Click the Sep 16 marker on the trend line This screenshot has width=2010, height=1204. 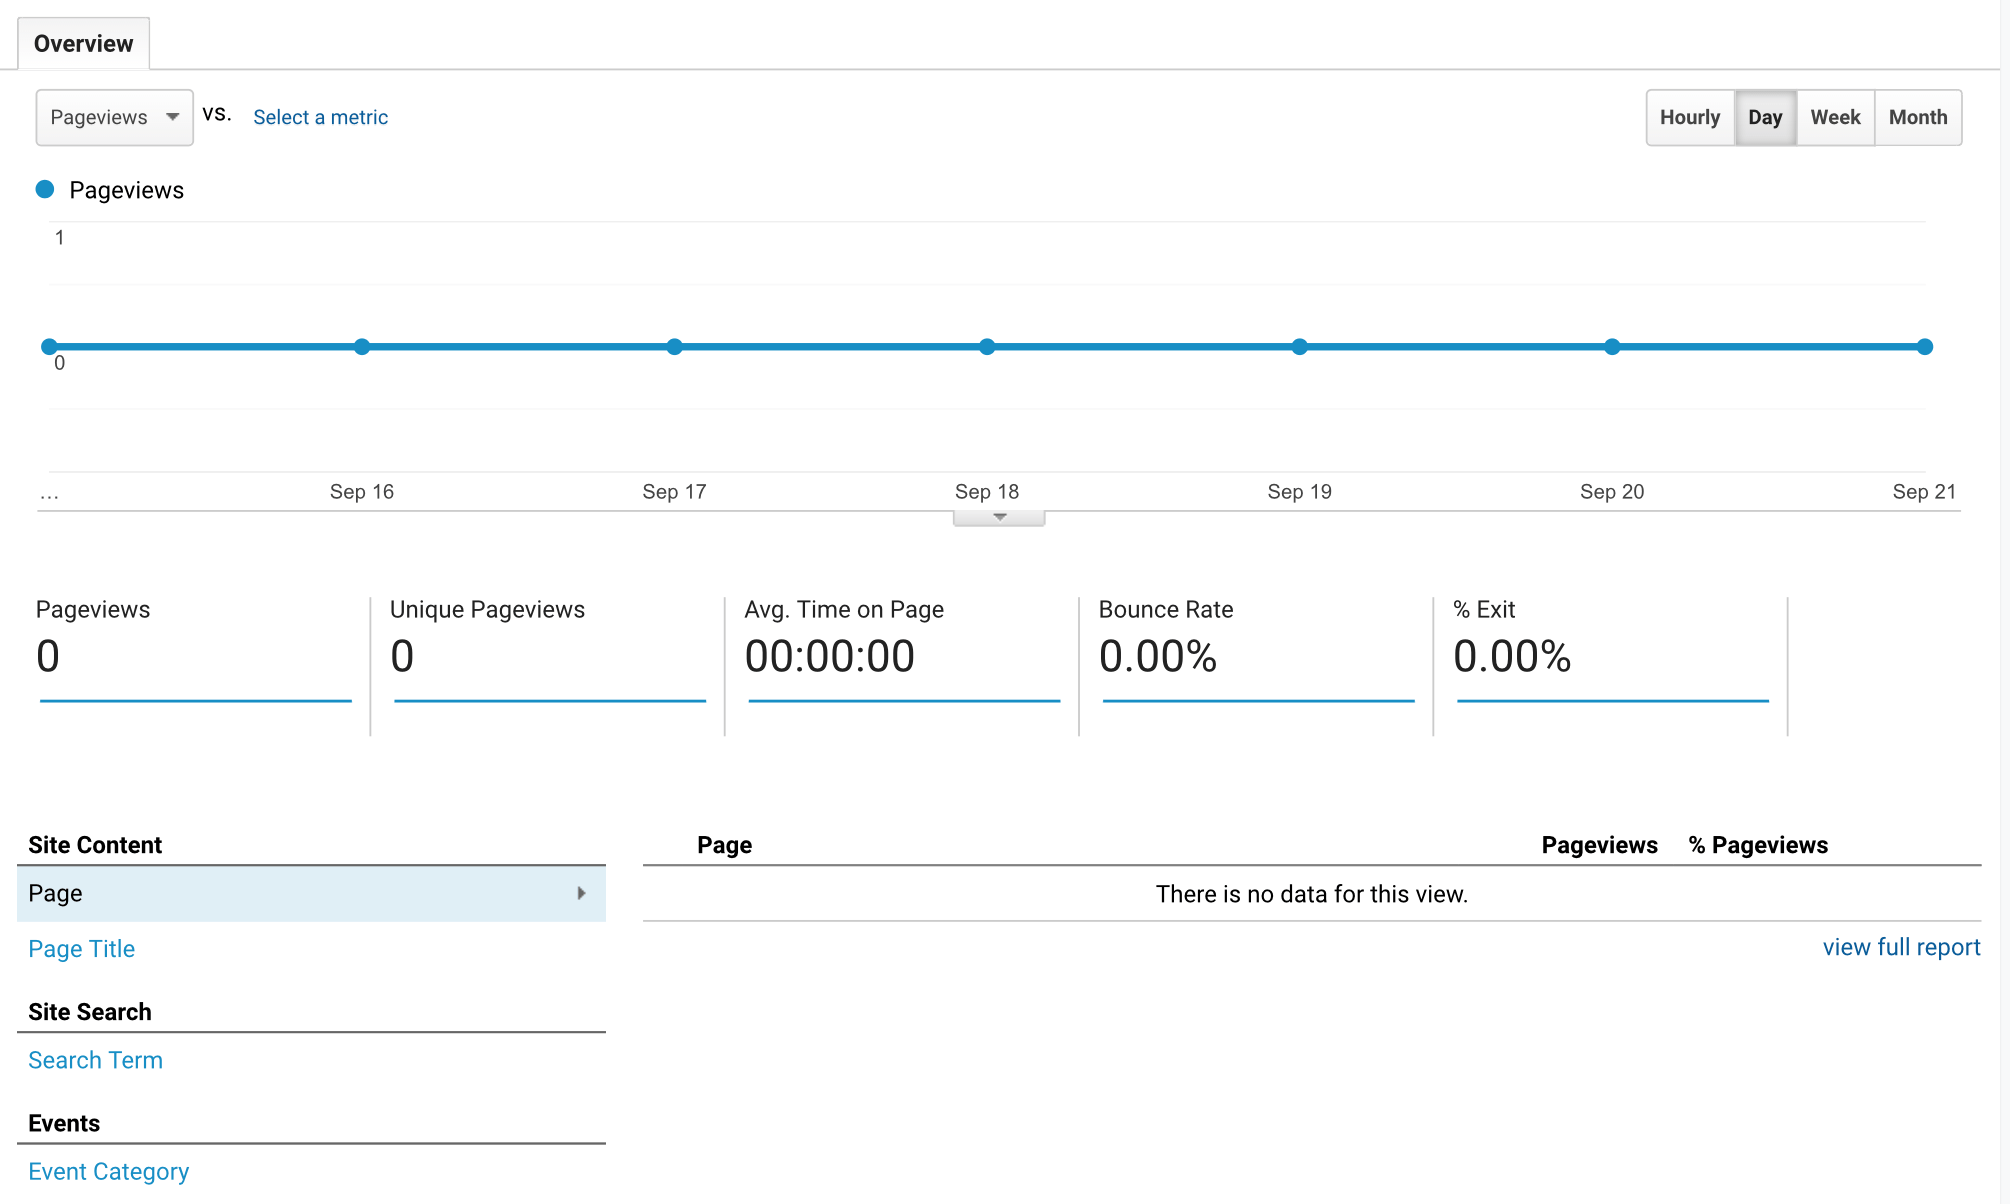click(362, 346)
